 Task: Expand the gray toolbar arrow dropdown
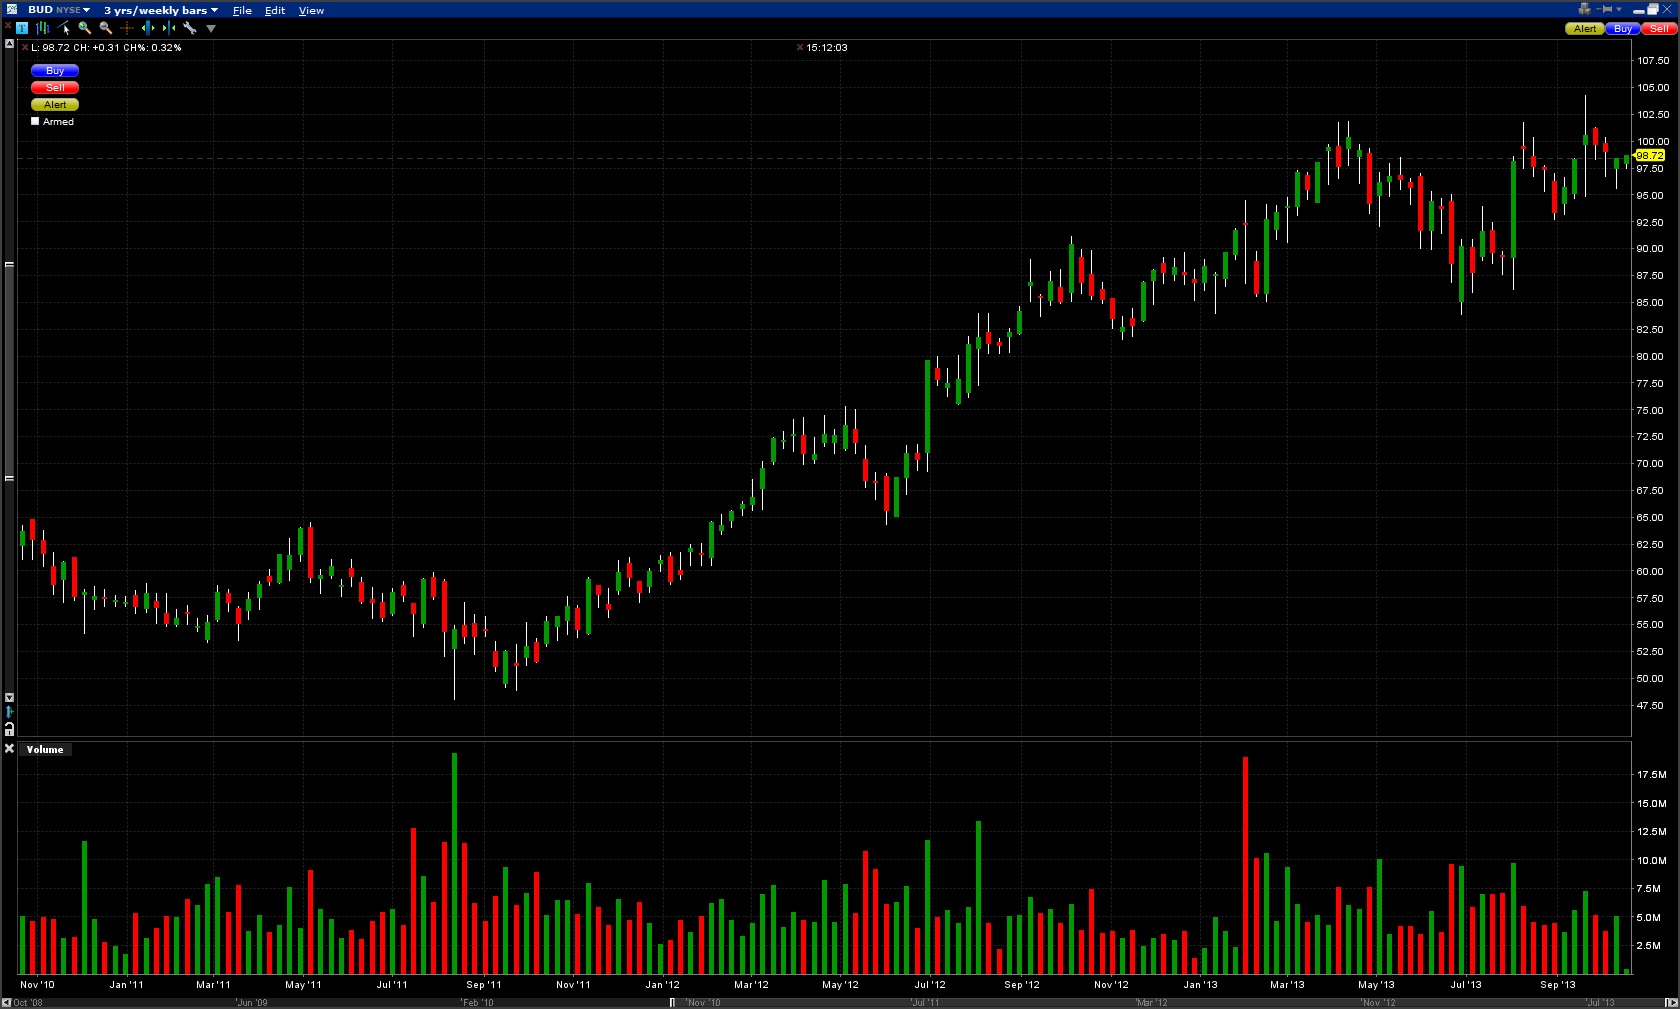click(x=211, y=28)
